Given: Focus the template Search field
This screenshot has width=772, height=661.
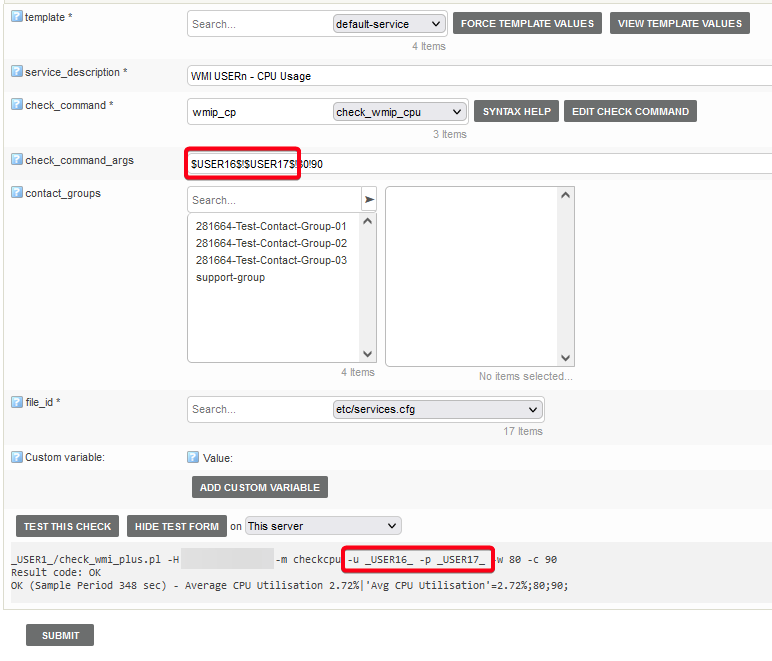Looking at the screenshot, I should click(x=260, y=24).
